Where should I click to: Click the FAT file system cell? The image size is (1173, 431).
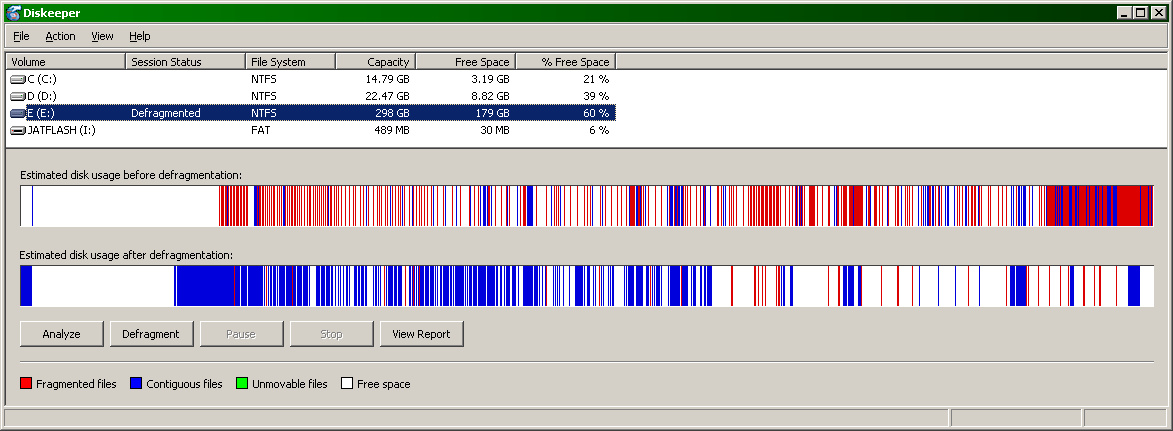[x=260, y=130]
